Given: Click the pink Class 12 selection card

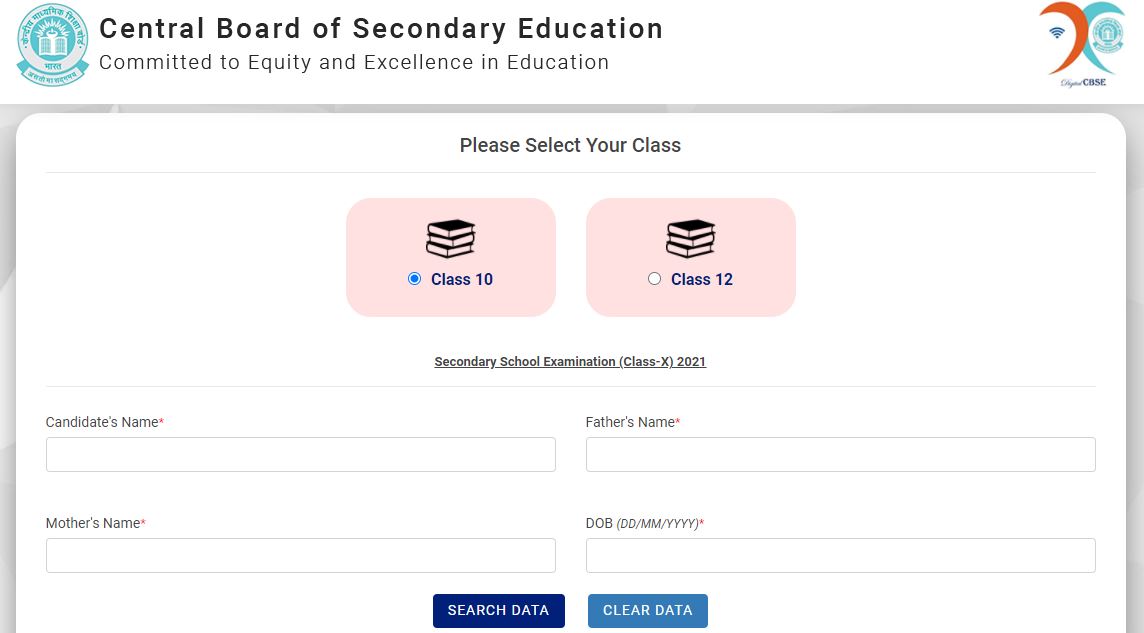Looking at the screenshot, I should click(691, 257).
